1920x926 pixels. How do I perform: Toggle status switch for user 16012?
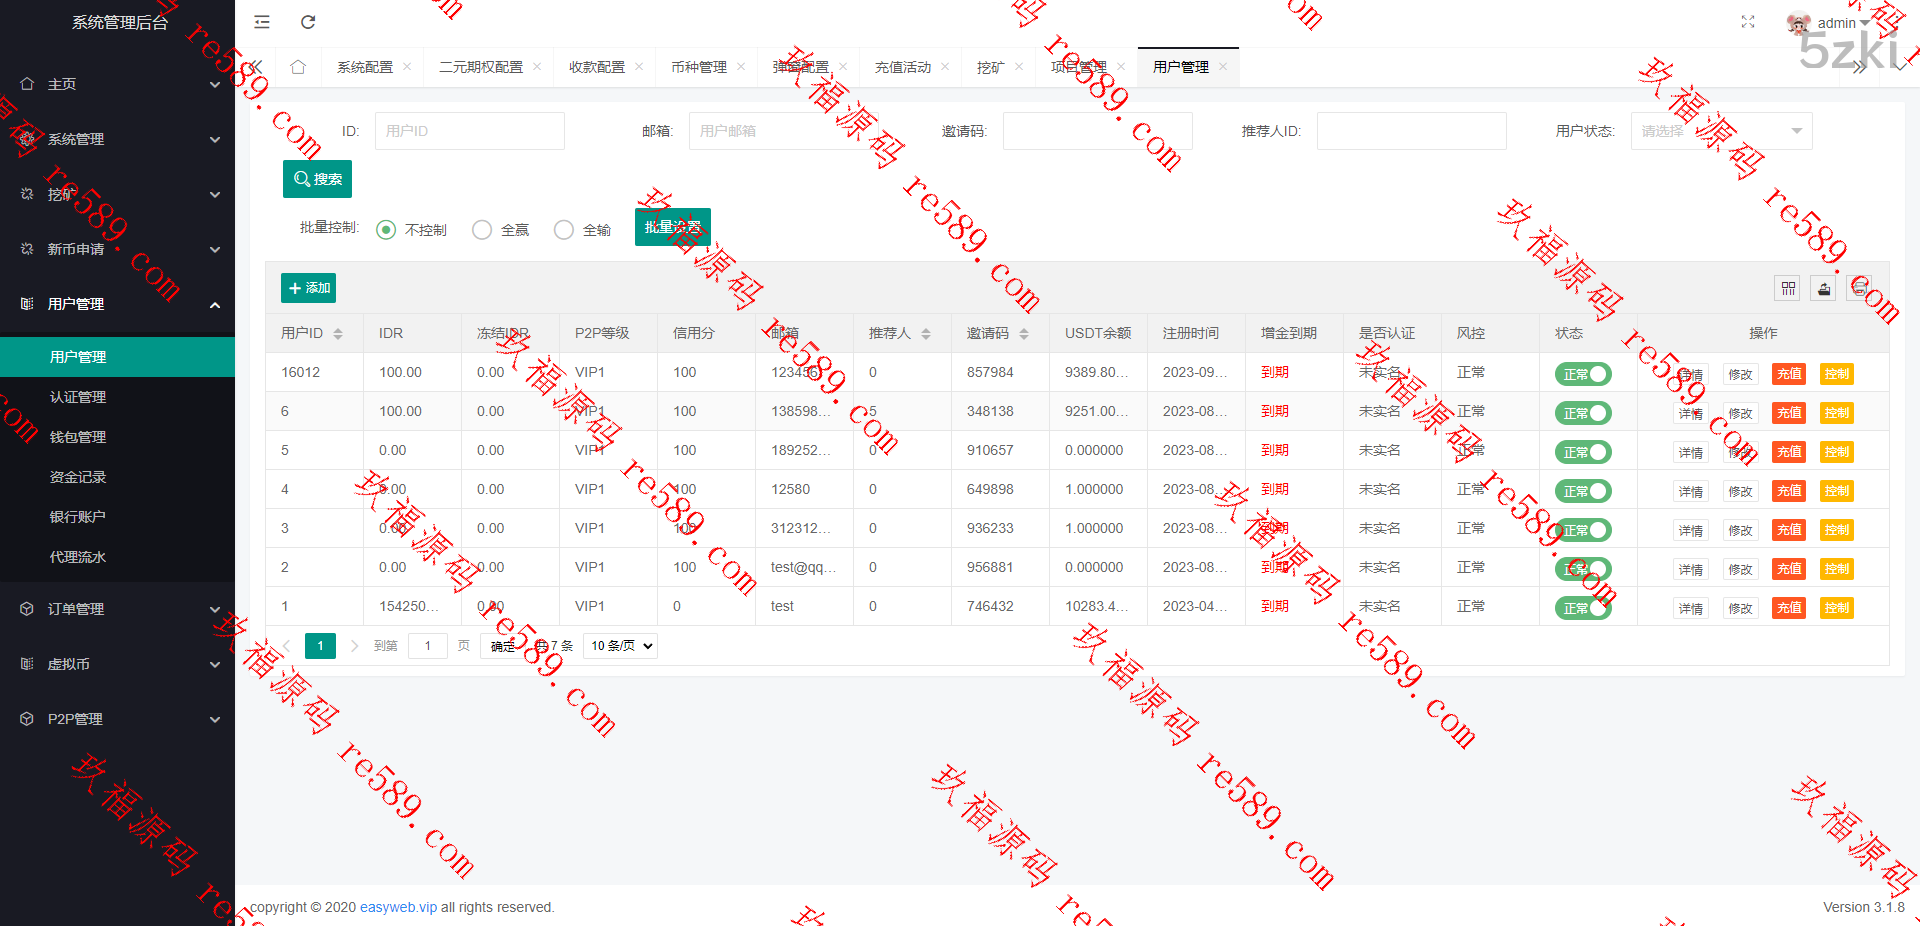1583,374
